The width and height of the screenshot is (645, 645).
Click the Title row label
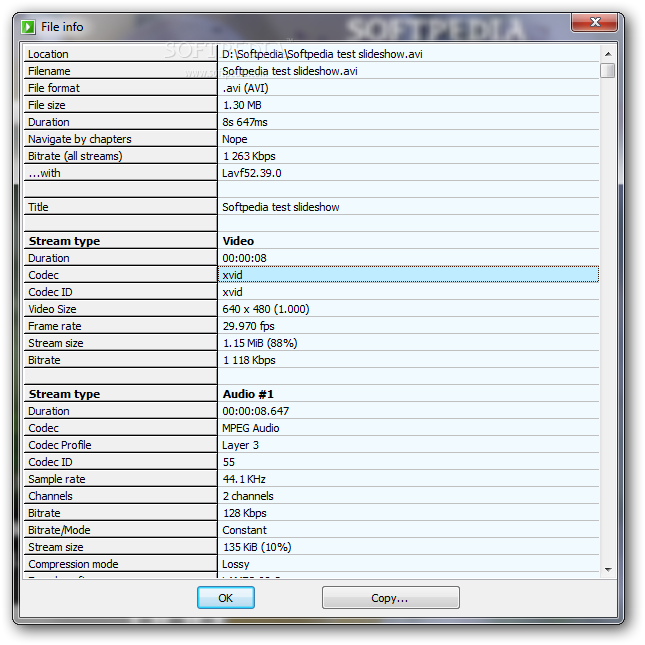tap(38, 207)
